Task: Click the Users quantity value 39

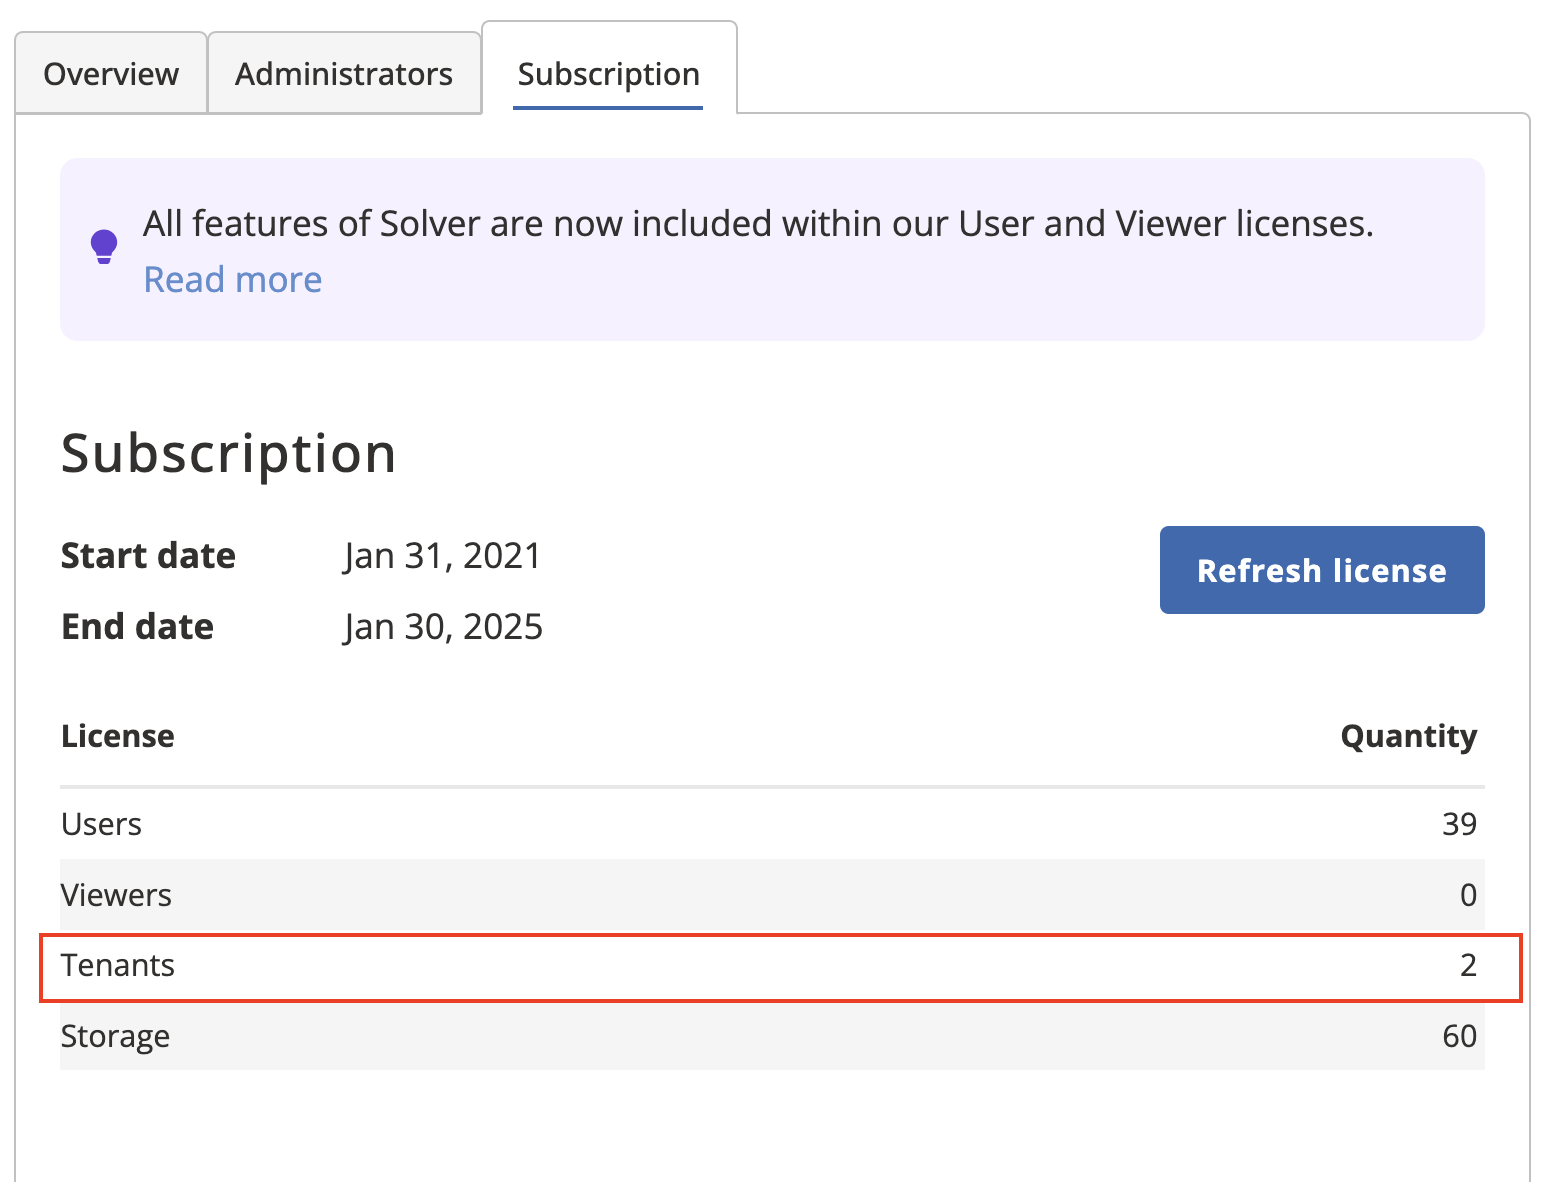Action: [x=1459, y=824]
